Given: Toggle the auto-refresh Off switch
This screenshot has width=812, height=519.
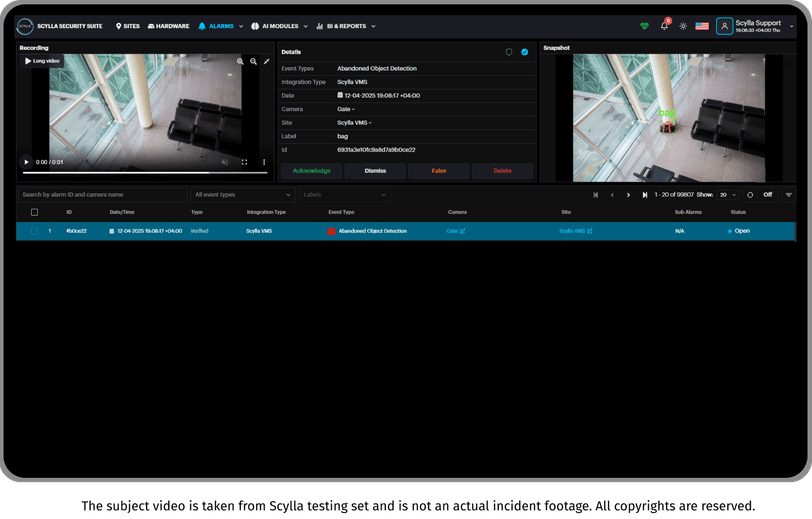Looking at the screenshot, I should point(767,195).
